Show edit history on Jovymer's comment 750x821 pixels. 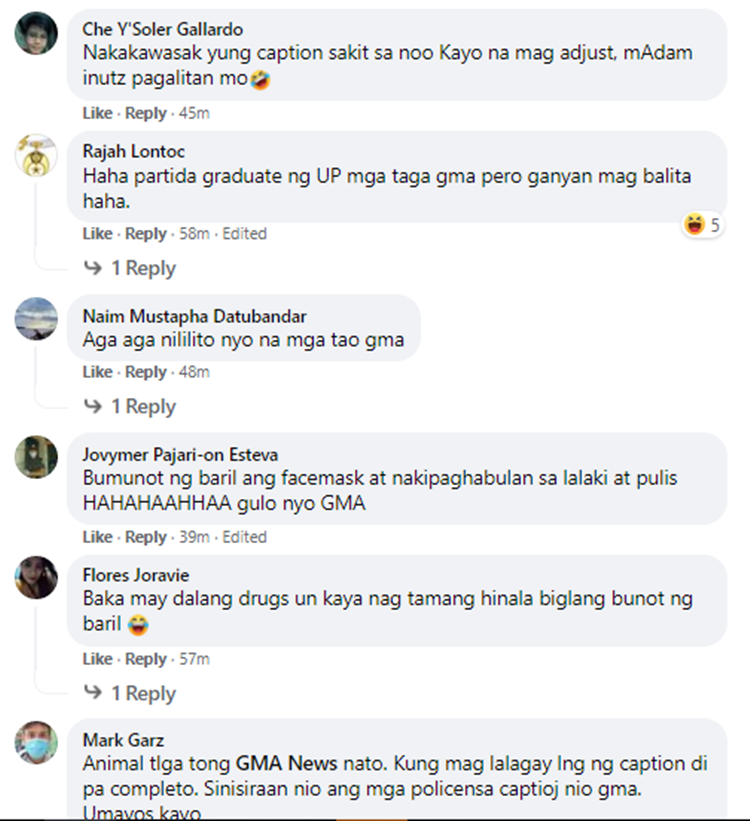(x=245, y=537)
